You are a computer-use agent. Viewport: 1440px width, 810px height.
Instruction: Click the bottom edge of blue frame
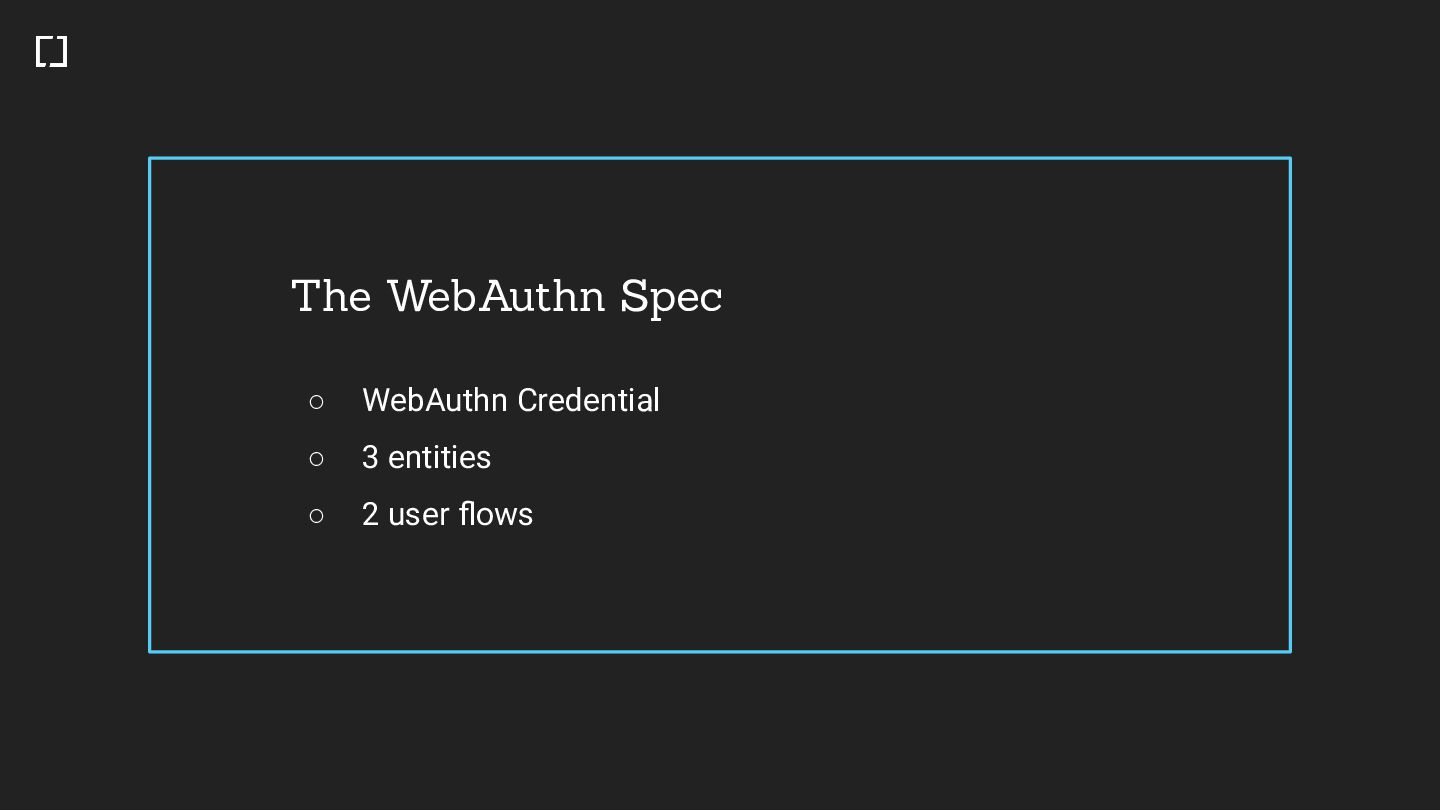tap(720, 651)
